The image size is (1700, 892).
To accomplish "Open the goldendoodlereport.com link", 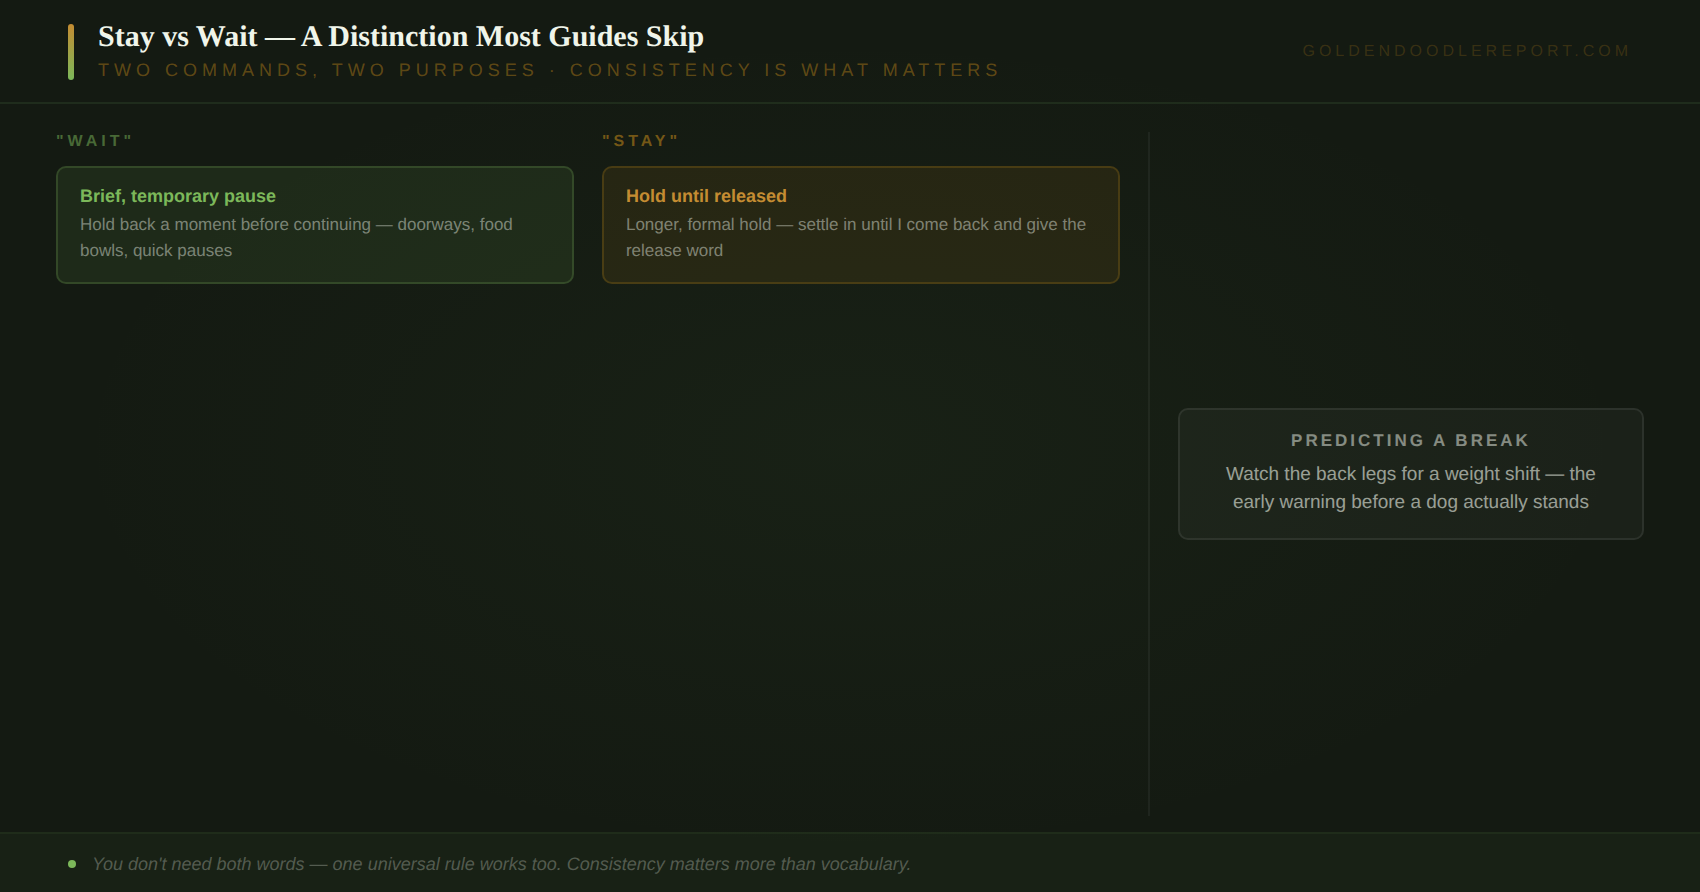I will tap(1466, 51).
